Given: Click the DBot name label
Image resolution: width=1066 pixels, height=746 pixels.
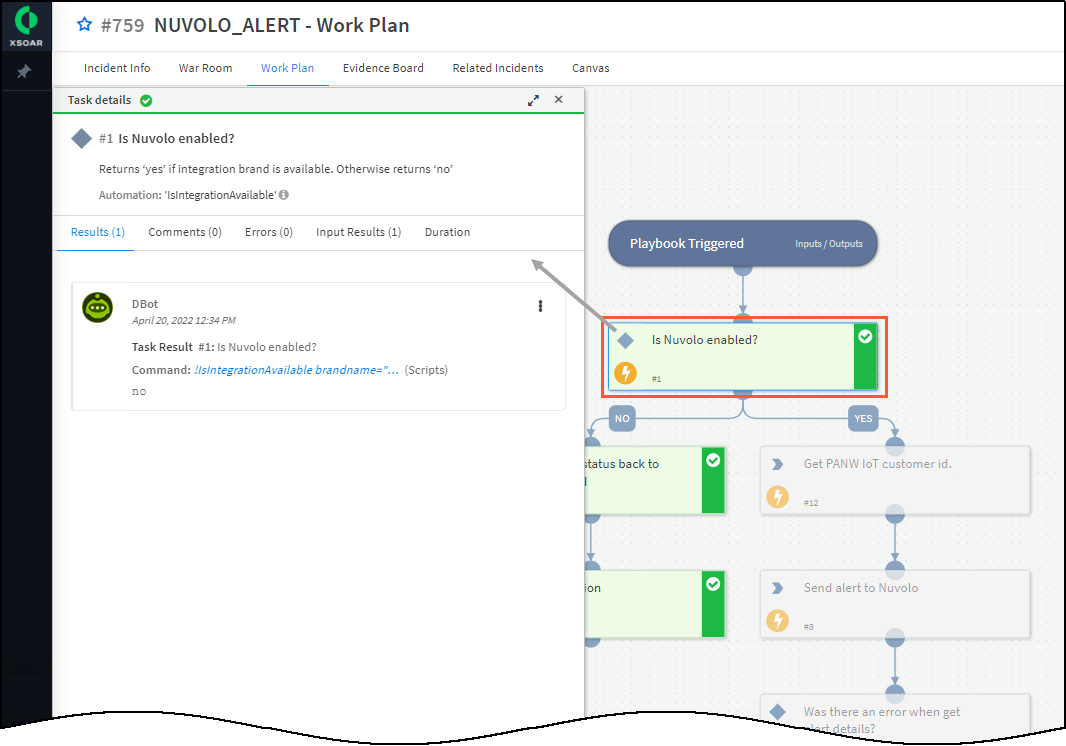Looking at the screenshot, I should pos(145,304).
